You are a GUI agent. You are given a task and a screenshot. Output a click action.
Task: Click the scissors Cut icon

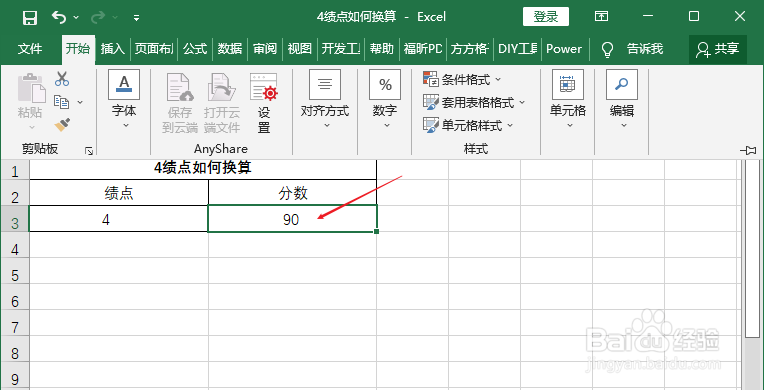coord(62,78)
